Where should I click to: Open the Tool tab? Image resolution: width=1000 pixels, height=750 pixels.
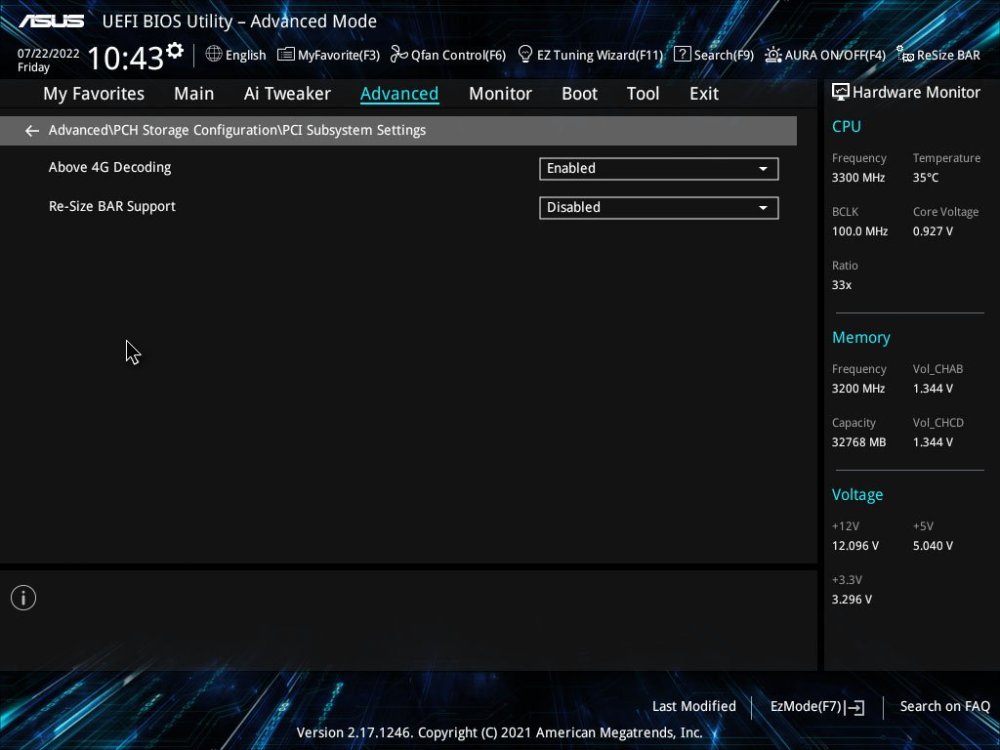643,94
